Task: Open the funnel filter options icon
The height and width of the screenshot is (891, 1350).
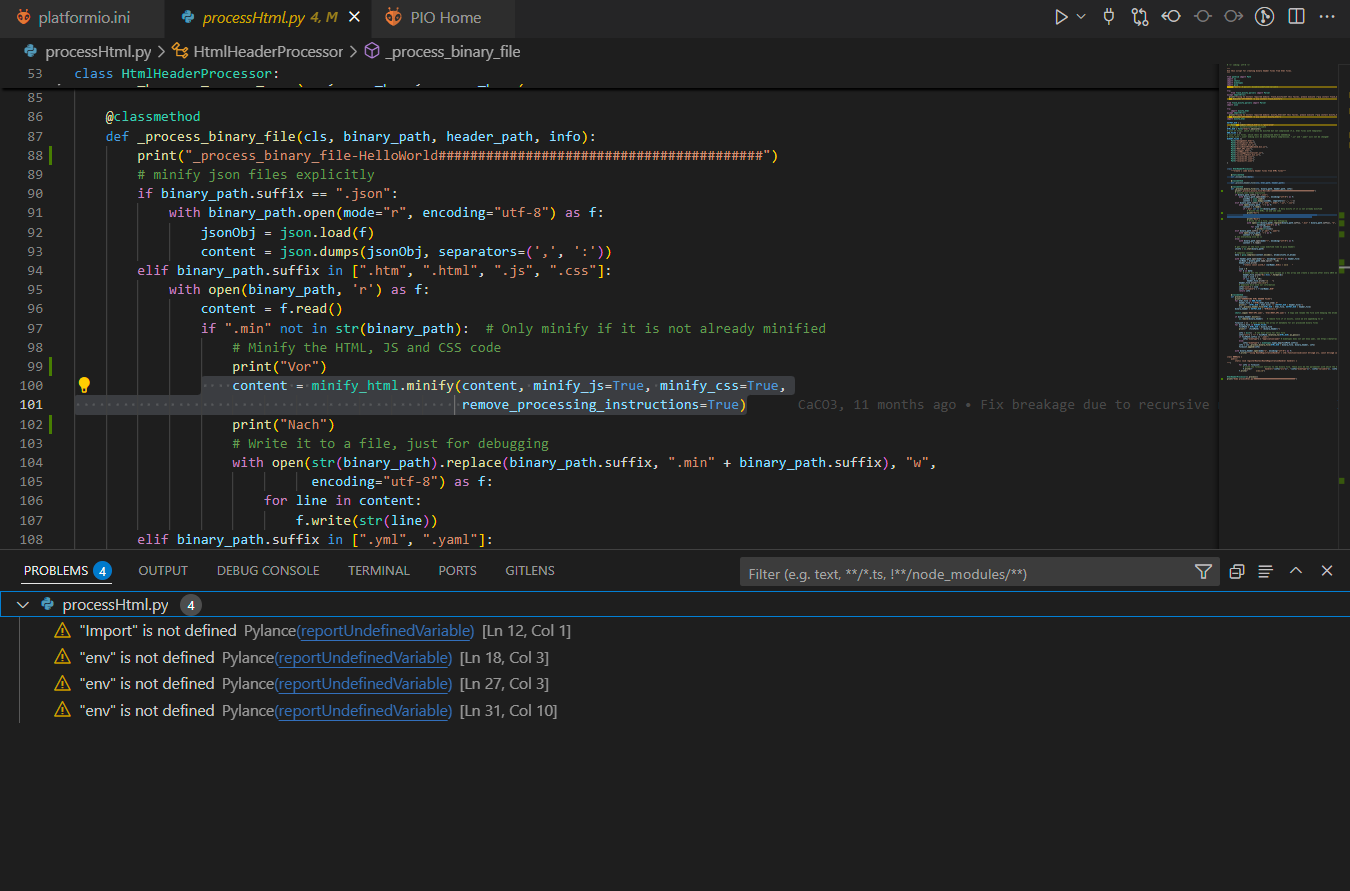Action: pyautogui.click(x=1203, y=572)
